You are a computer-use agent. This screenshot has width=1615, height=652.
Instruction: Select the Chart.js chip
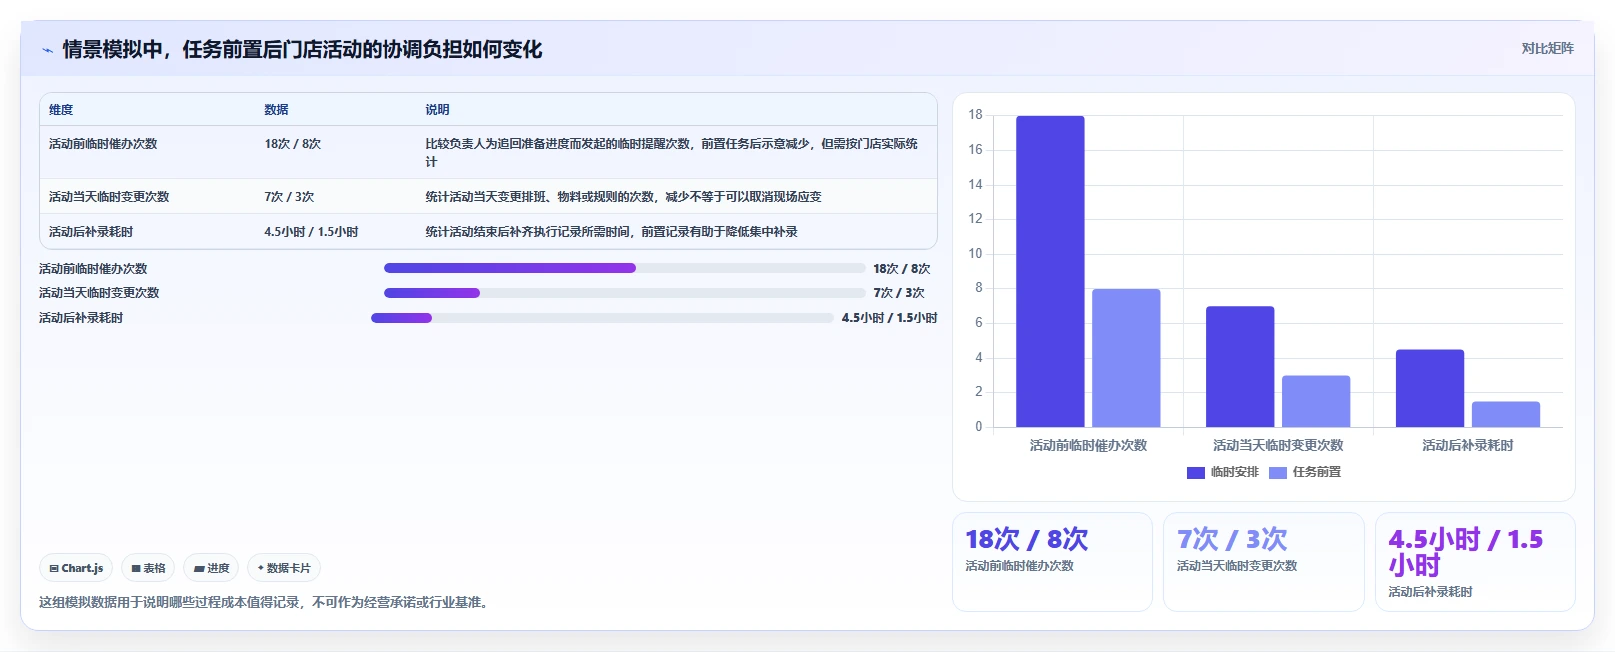coord(76,568)
